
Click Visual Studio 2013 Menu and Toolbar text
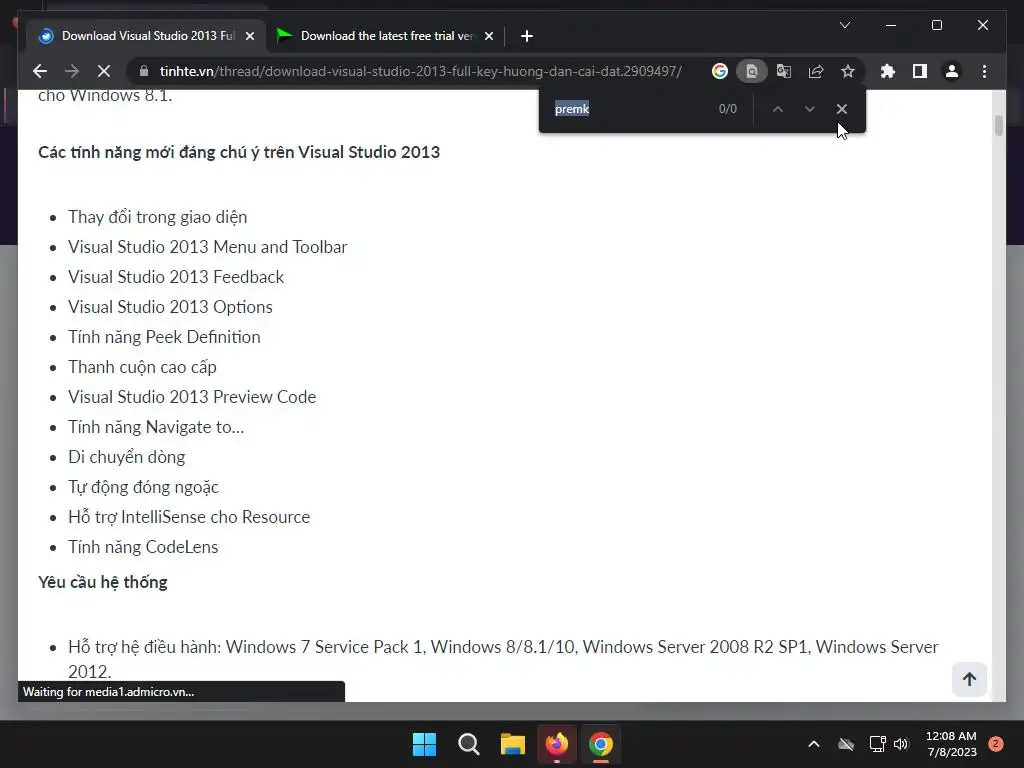[208, 247]
